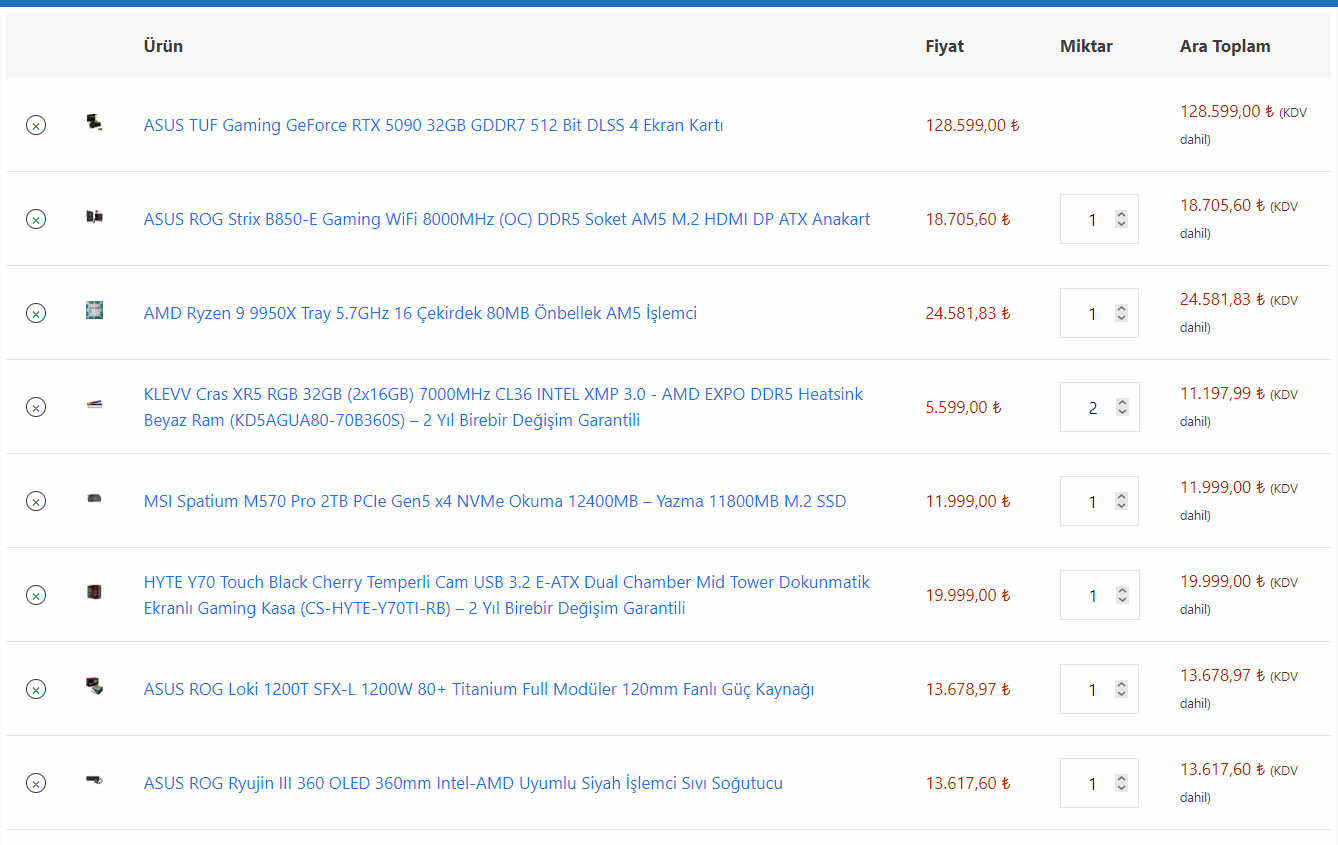The height and width of the screenshot is (845, 1338).
Task: Click 18.705,60 ₺ subtotal in Ara Toplam
Action: coord(1223,206)
